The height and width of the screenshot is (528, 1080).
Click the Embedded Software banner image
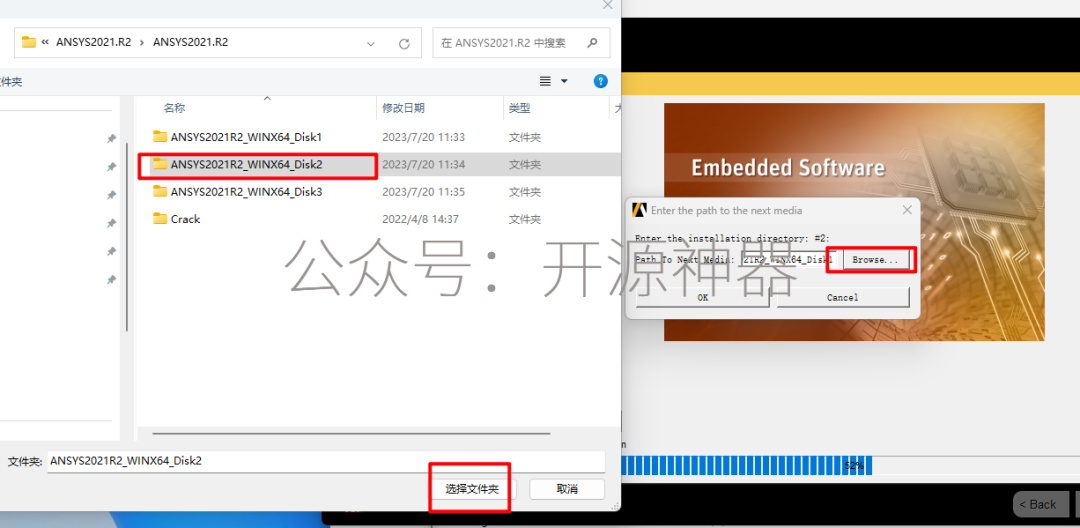pyautogui.click(x=854, y=222)
